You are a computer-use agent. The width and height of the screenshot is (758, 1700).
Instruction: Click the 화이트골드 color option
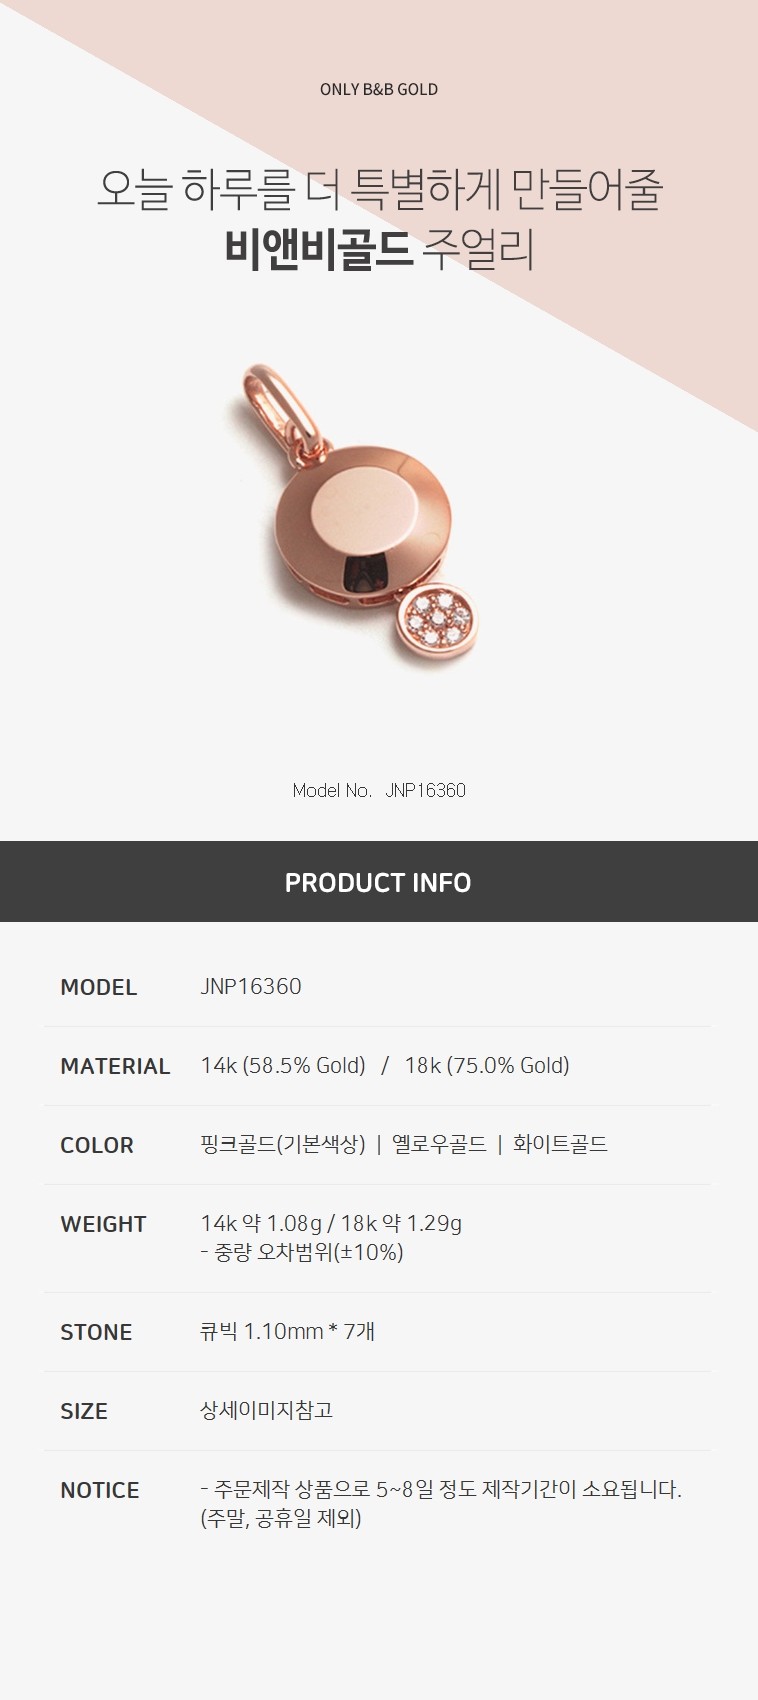tap(560, 1144)
